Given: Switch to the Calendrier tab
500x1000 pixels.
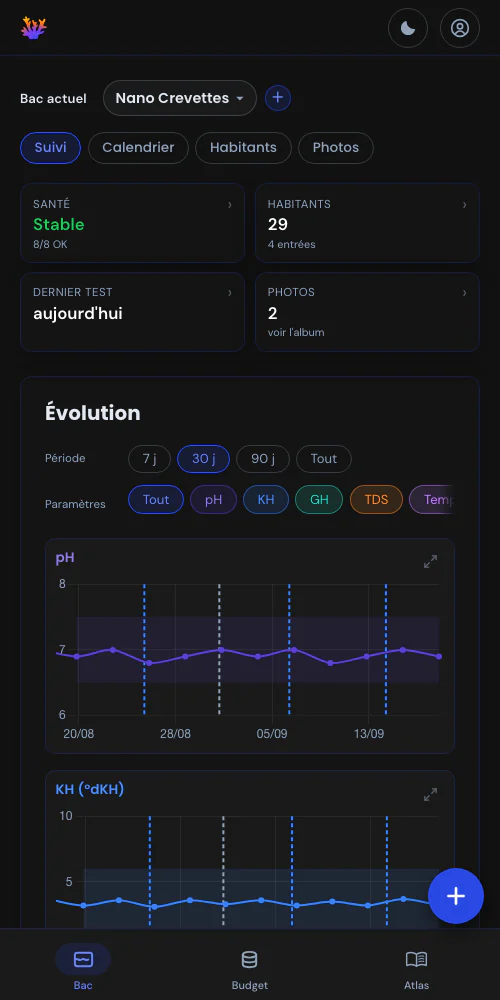Looking at the screenshot, I should click(138, 148).
